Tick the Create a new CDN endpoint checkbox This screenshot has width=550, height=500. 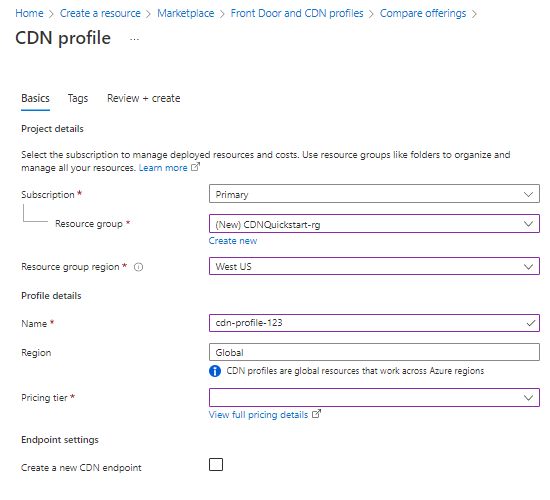[216, 465]
